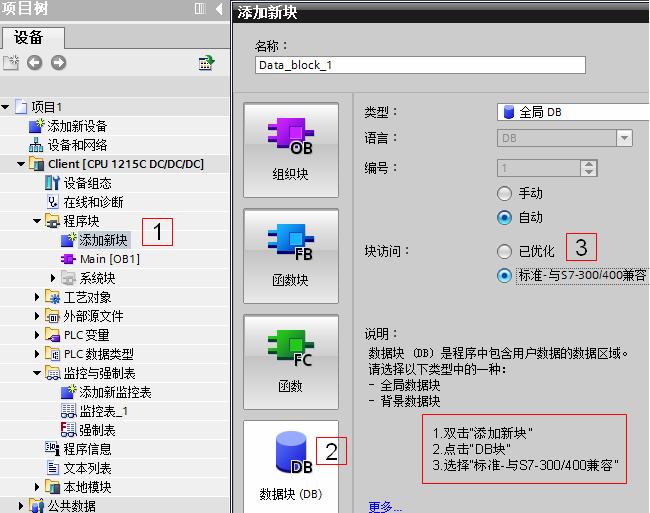Click the 监控表_1 glasses icon
This screenshot has height=513, width=650.
(68, 411)
